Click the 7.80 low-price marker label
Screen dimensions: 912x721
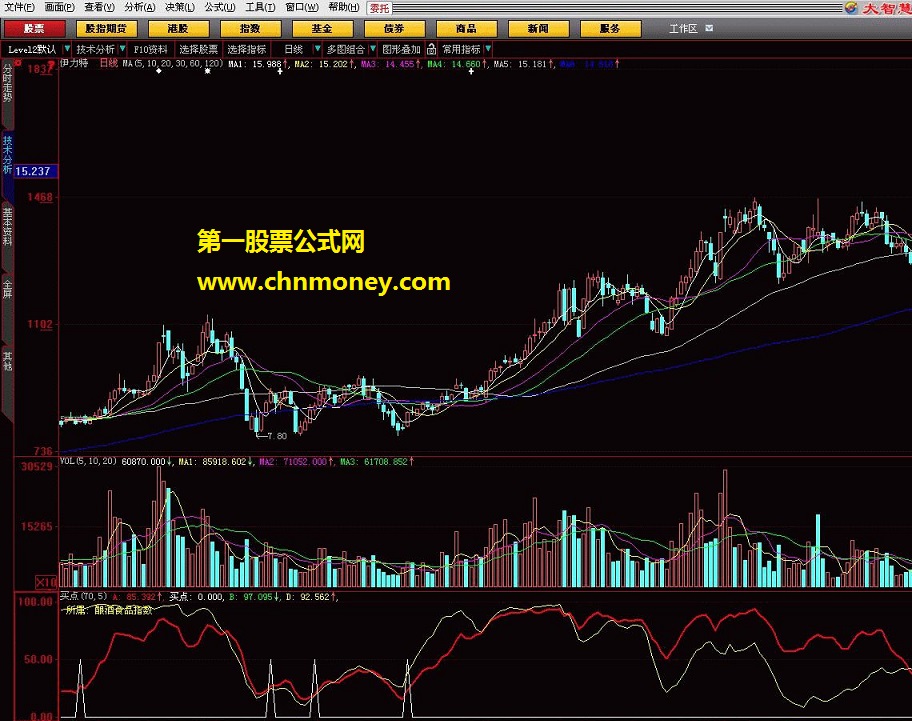pos(277,436)
